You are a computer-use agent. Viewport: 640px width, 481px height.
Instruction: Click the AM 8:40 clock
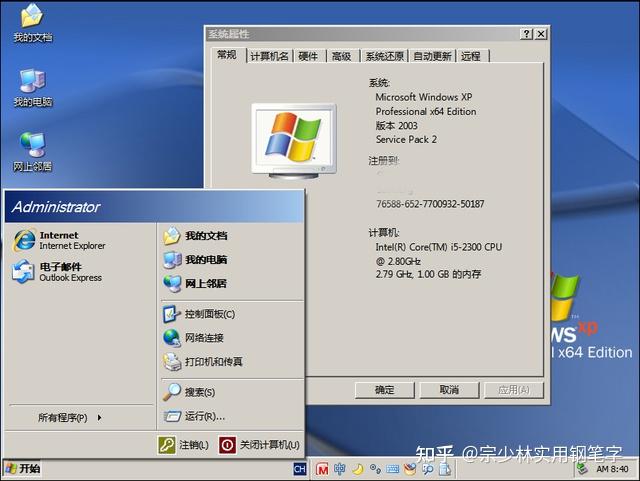(612, 469)
